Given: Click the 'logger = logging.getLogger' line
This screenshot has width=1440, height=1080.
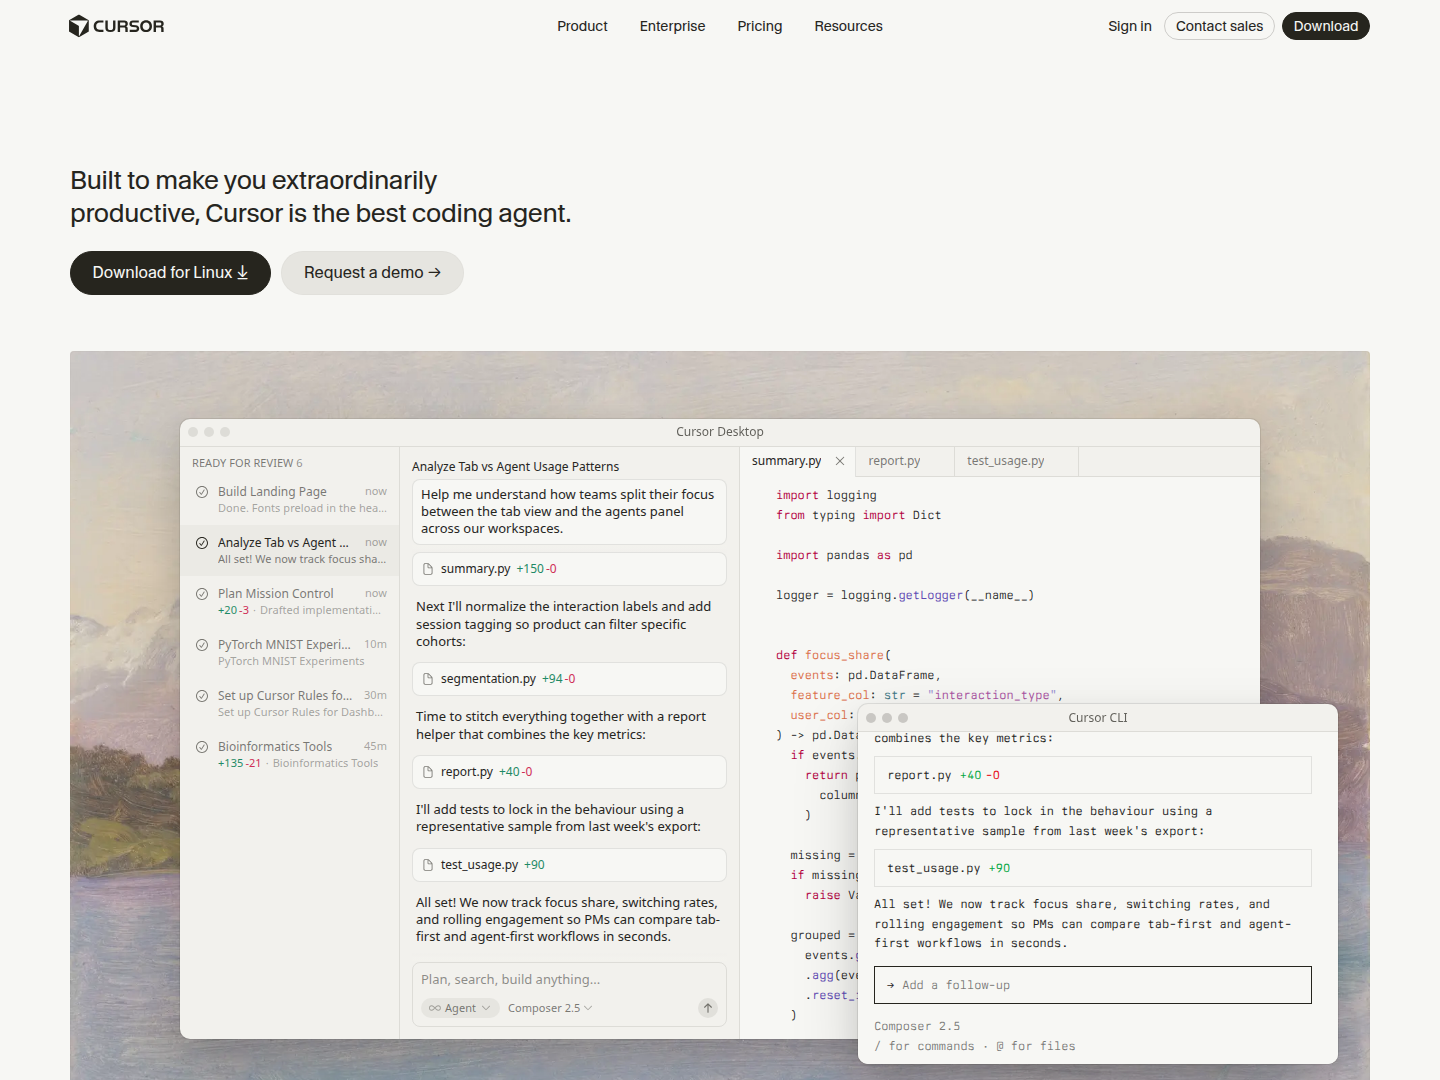Looking at the screenshot, I should (905, 595).
